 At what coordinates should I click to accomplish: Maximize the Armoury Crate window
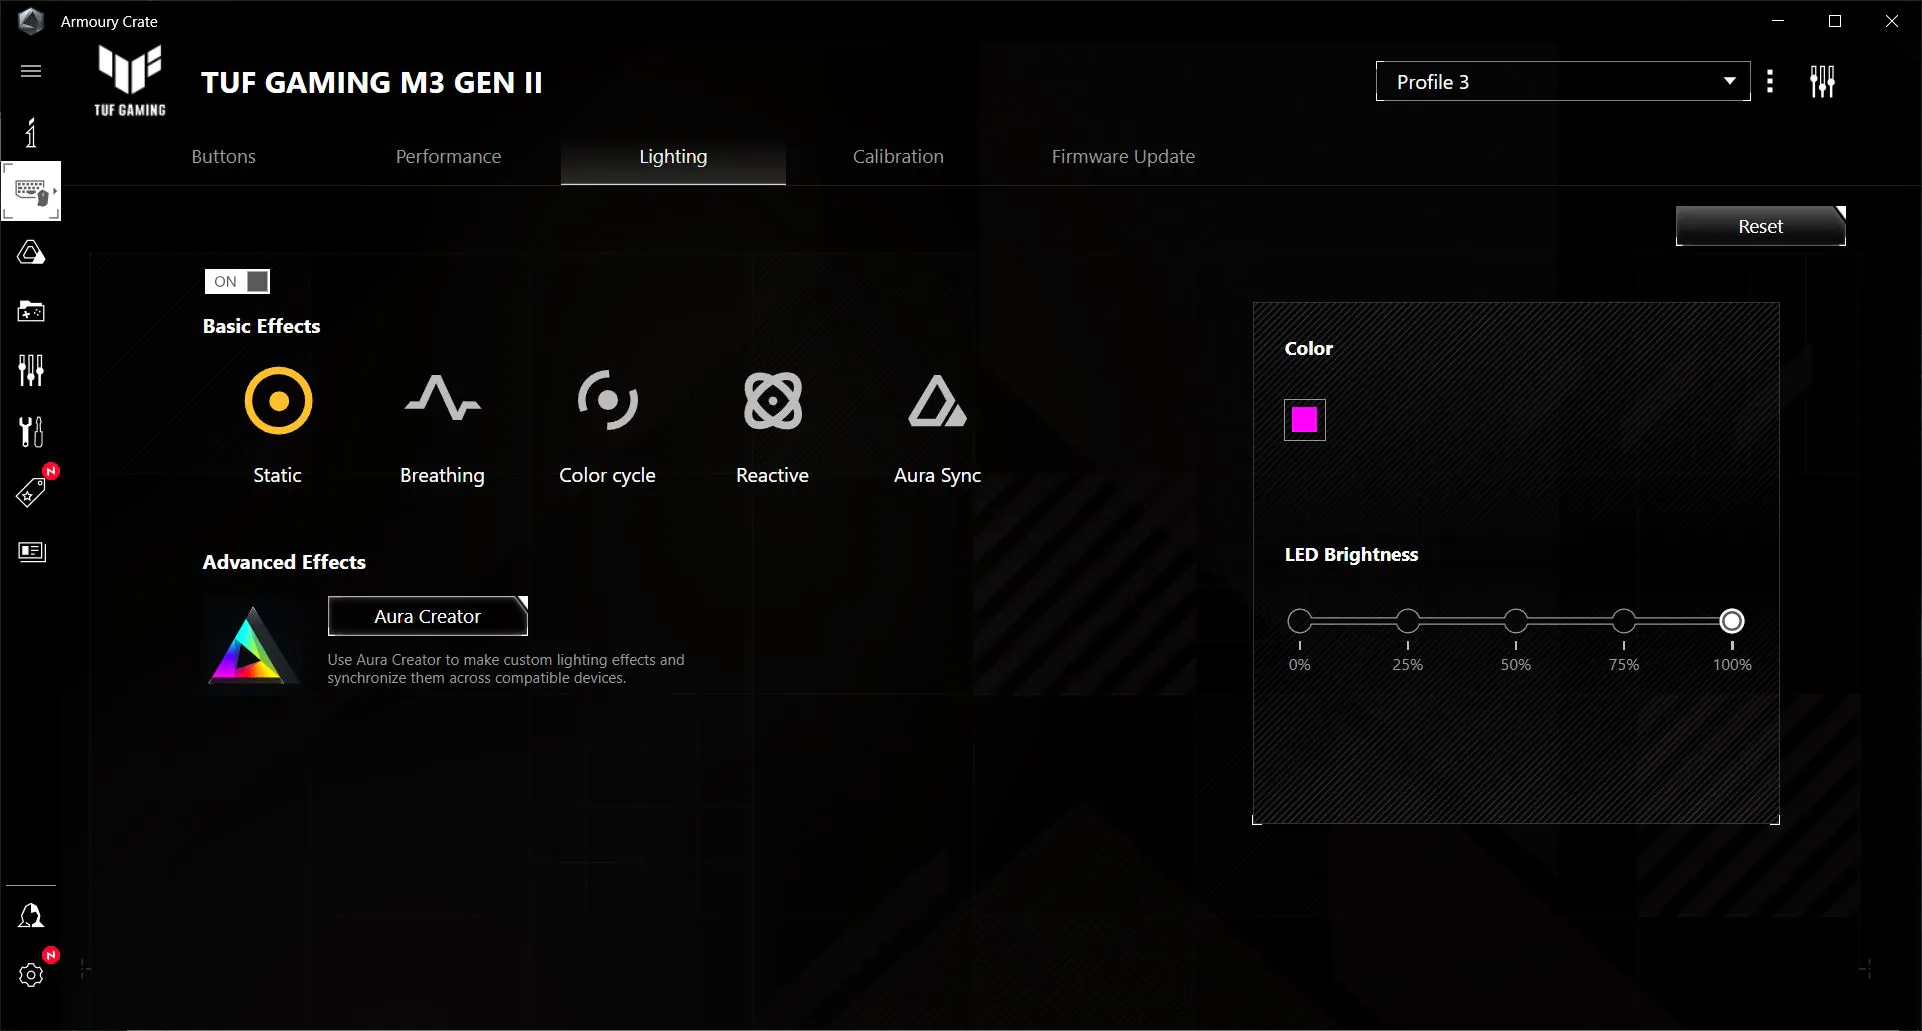pyautogui.click(x=1835, y=21)
